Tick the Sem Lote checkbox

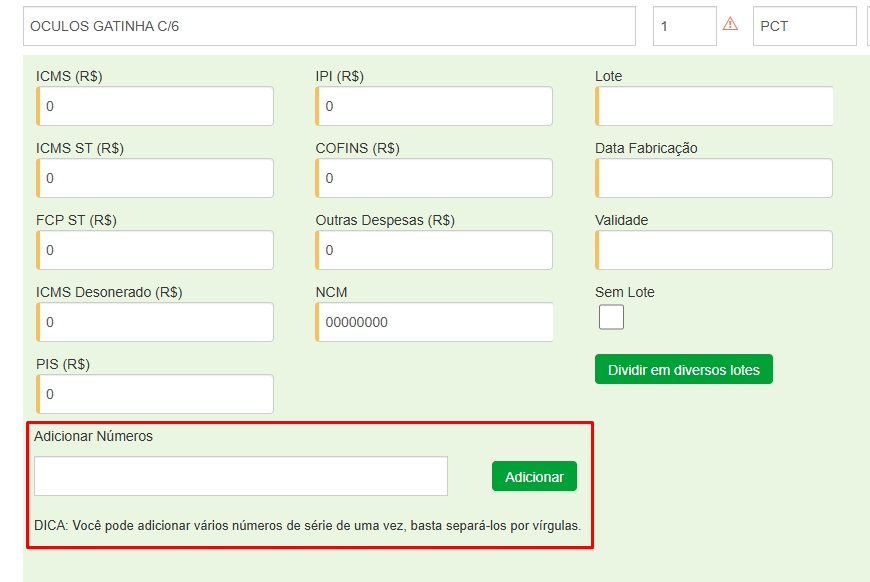tap(611, 317)
